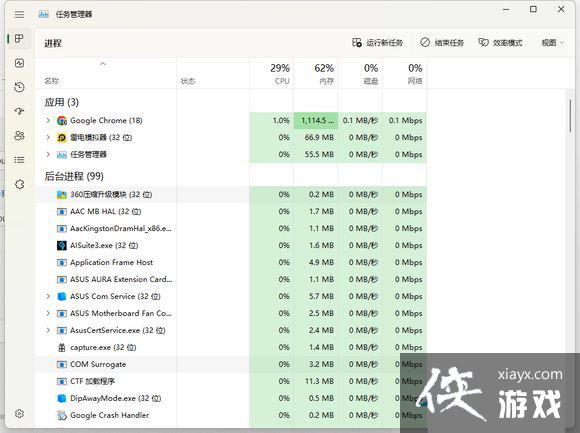
Task: Switch to the Processes tab icon in sidebar
Action: [x=19, y=39]
